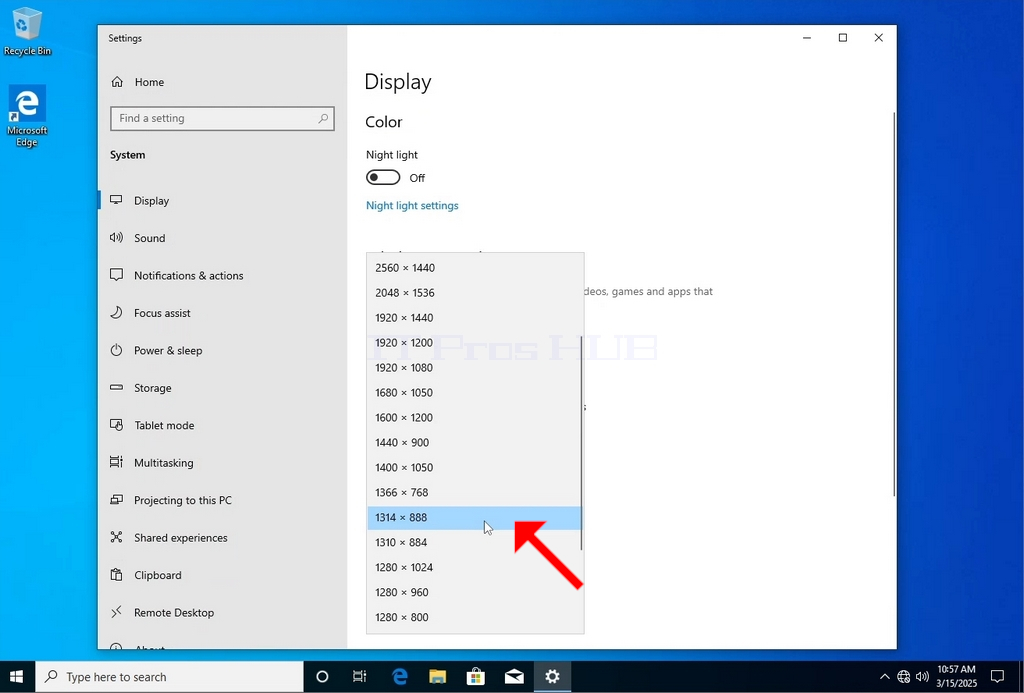Open Microsoft Store from the taskbar
Image resolution: width=1024 pixels, height=693 pixels.
coord(475,677)
